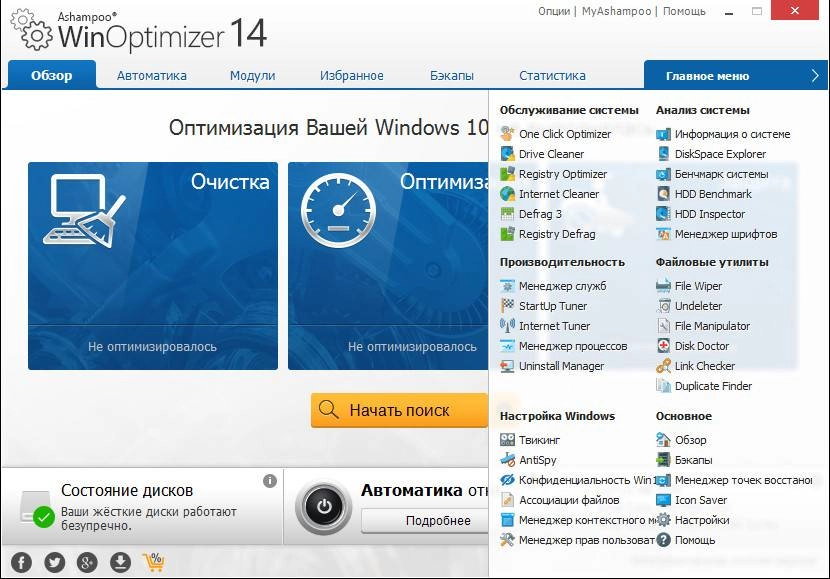Viewport: 830px width, 579px height.
Task: Open Конфиденциальность Win10 eye icon
Action: (507, 480)
